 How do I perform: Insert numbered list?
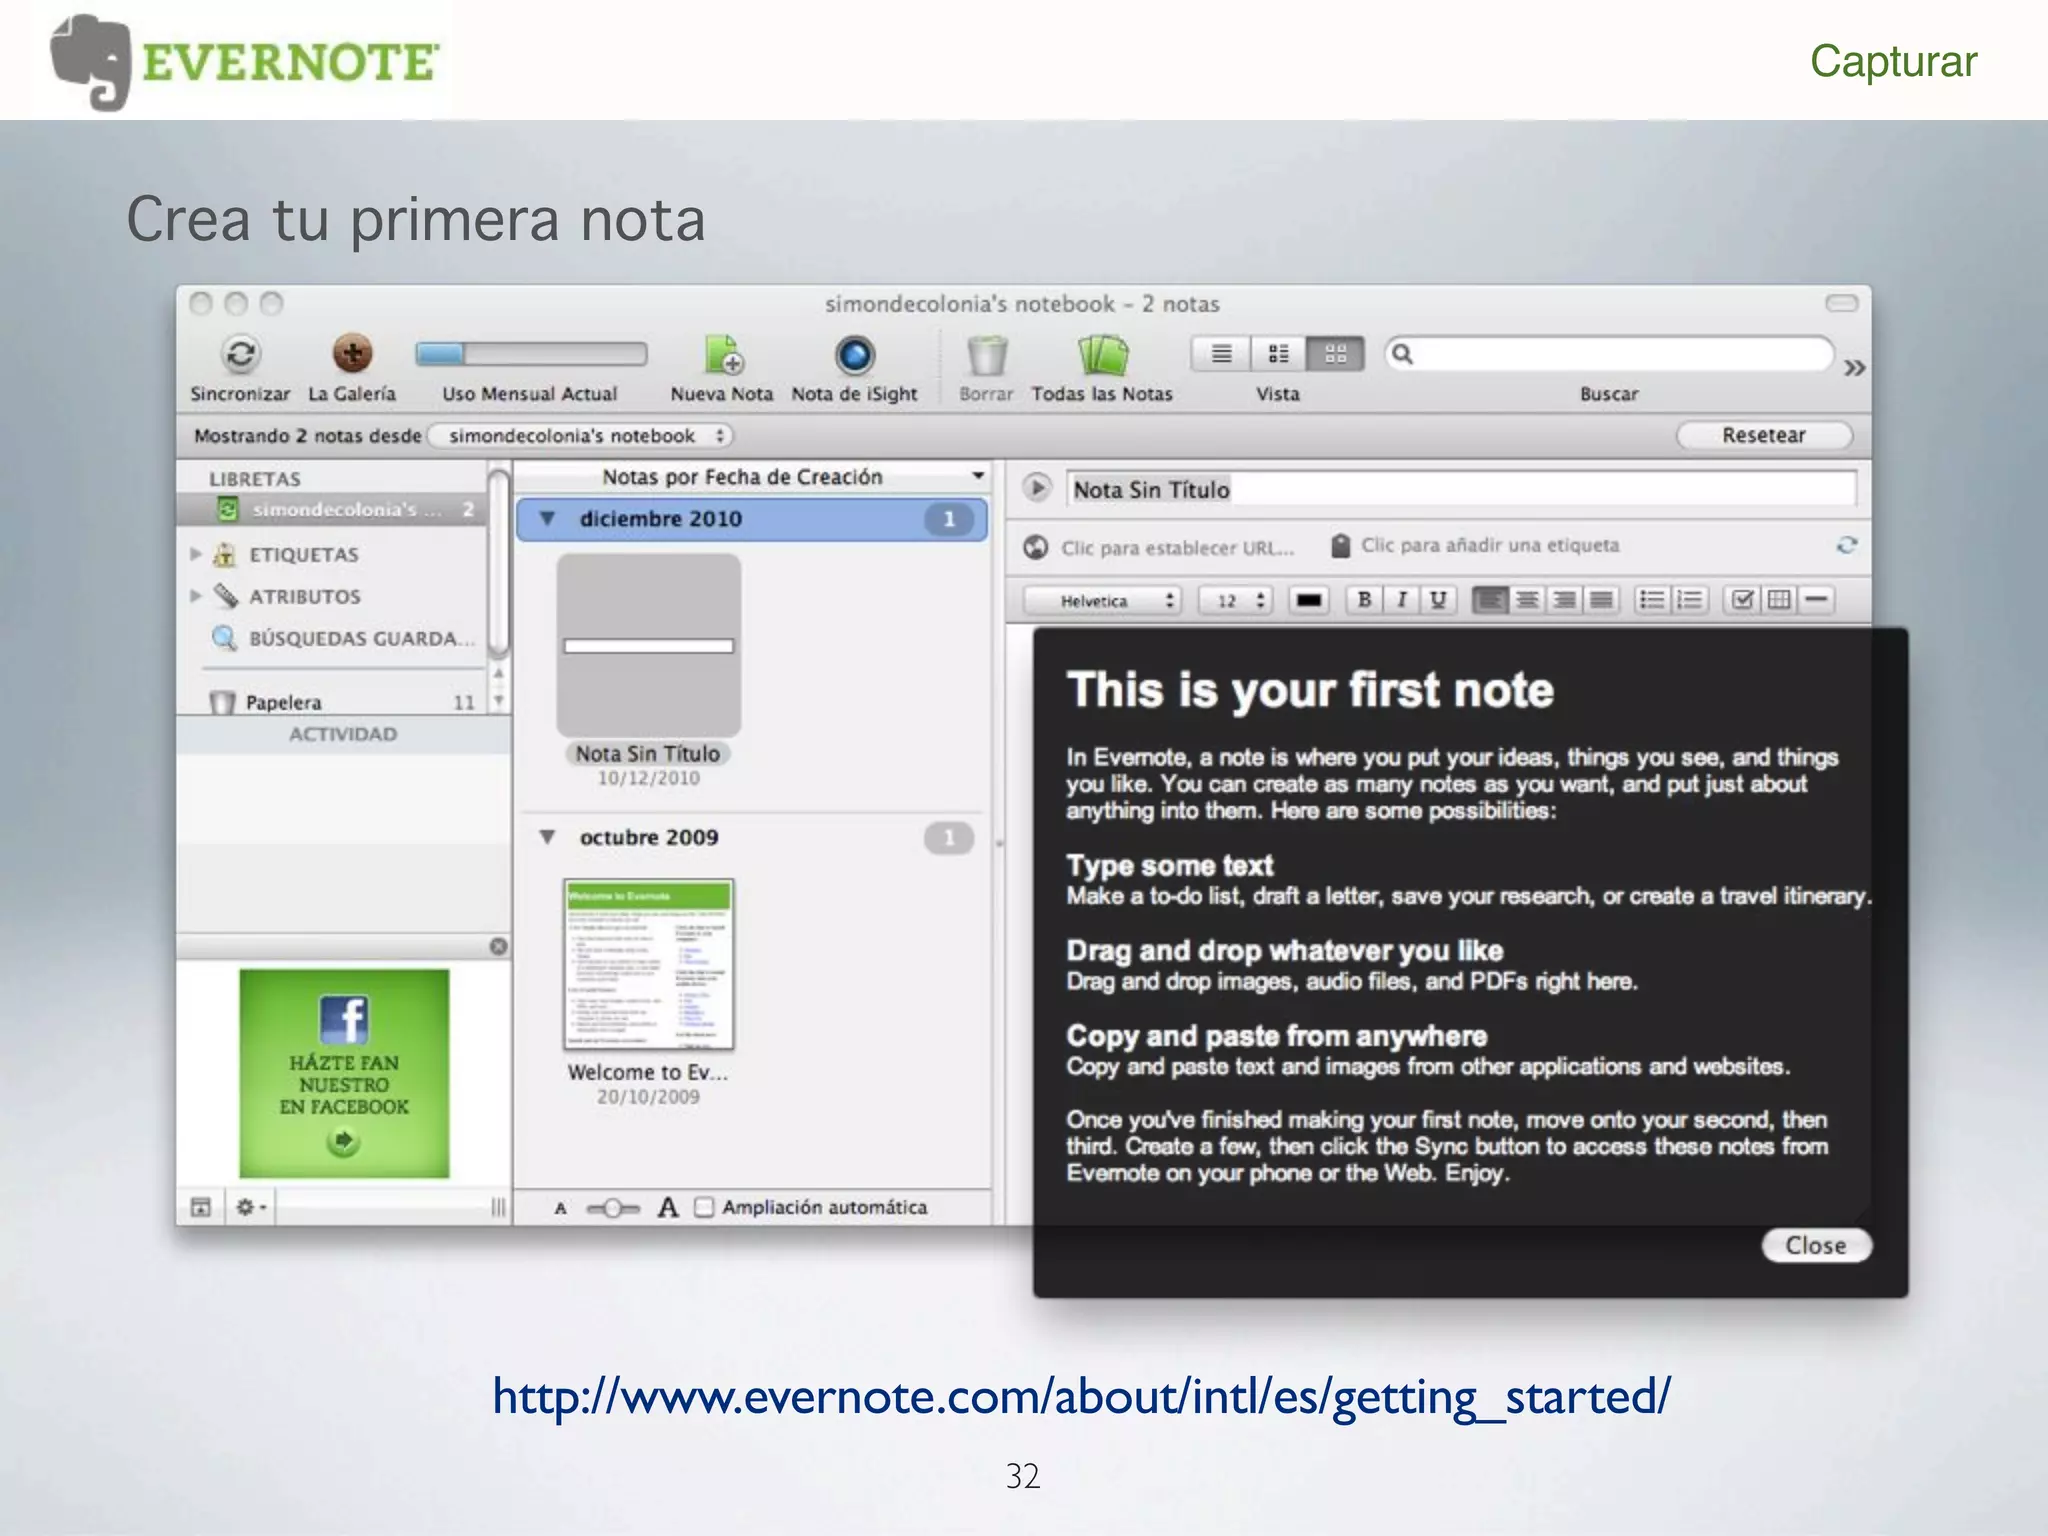coord(1689,600)
